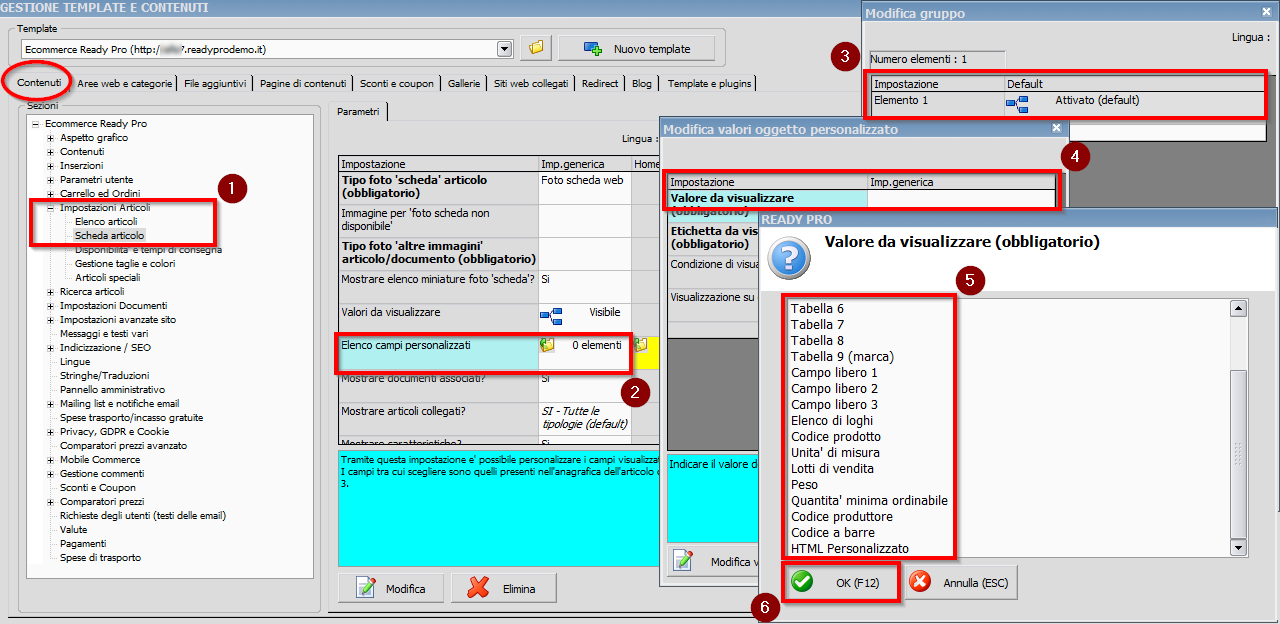
Task: Close the Modifica valori oggetto personalizzato window
Action: (x=1057, y=128)
